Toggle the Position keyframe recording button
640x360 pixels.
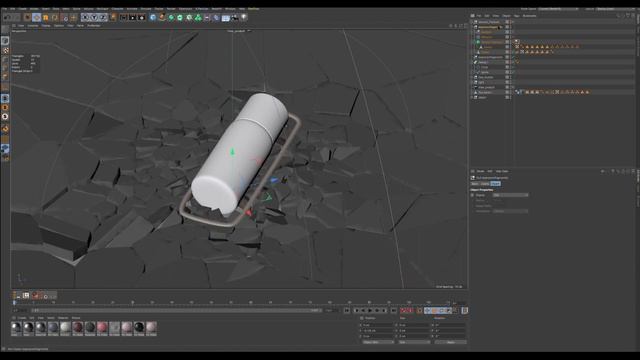click(x=427, y=311)
